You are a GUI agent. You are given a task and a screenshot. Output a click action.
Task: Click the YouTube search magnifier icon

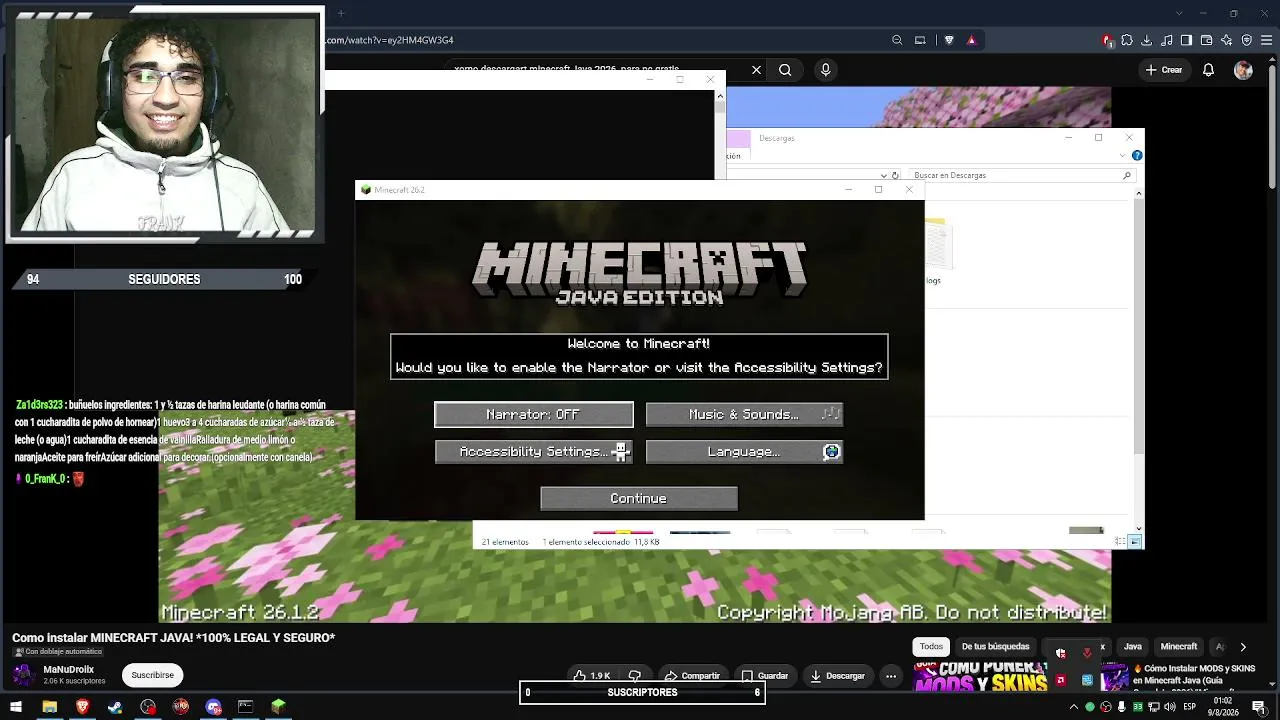coord(785,70)
